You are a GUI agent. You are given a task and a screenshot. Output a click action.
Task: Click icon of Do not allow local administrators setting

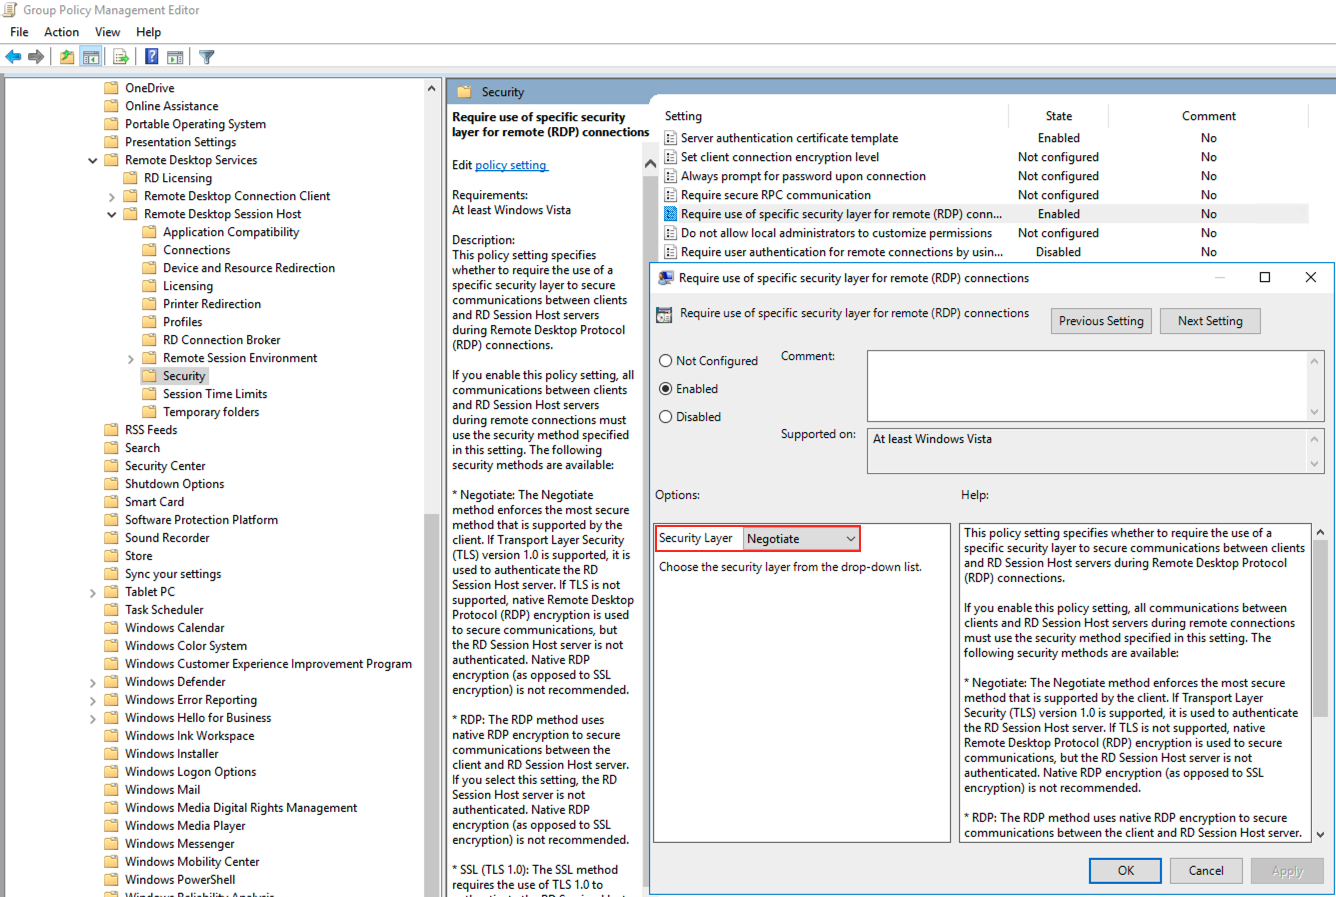coord(671,233)
